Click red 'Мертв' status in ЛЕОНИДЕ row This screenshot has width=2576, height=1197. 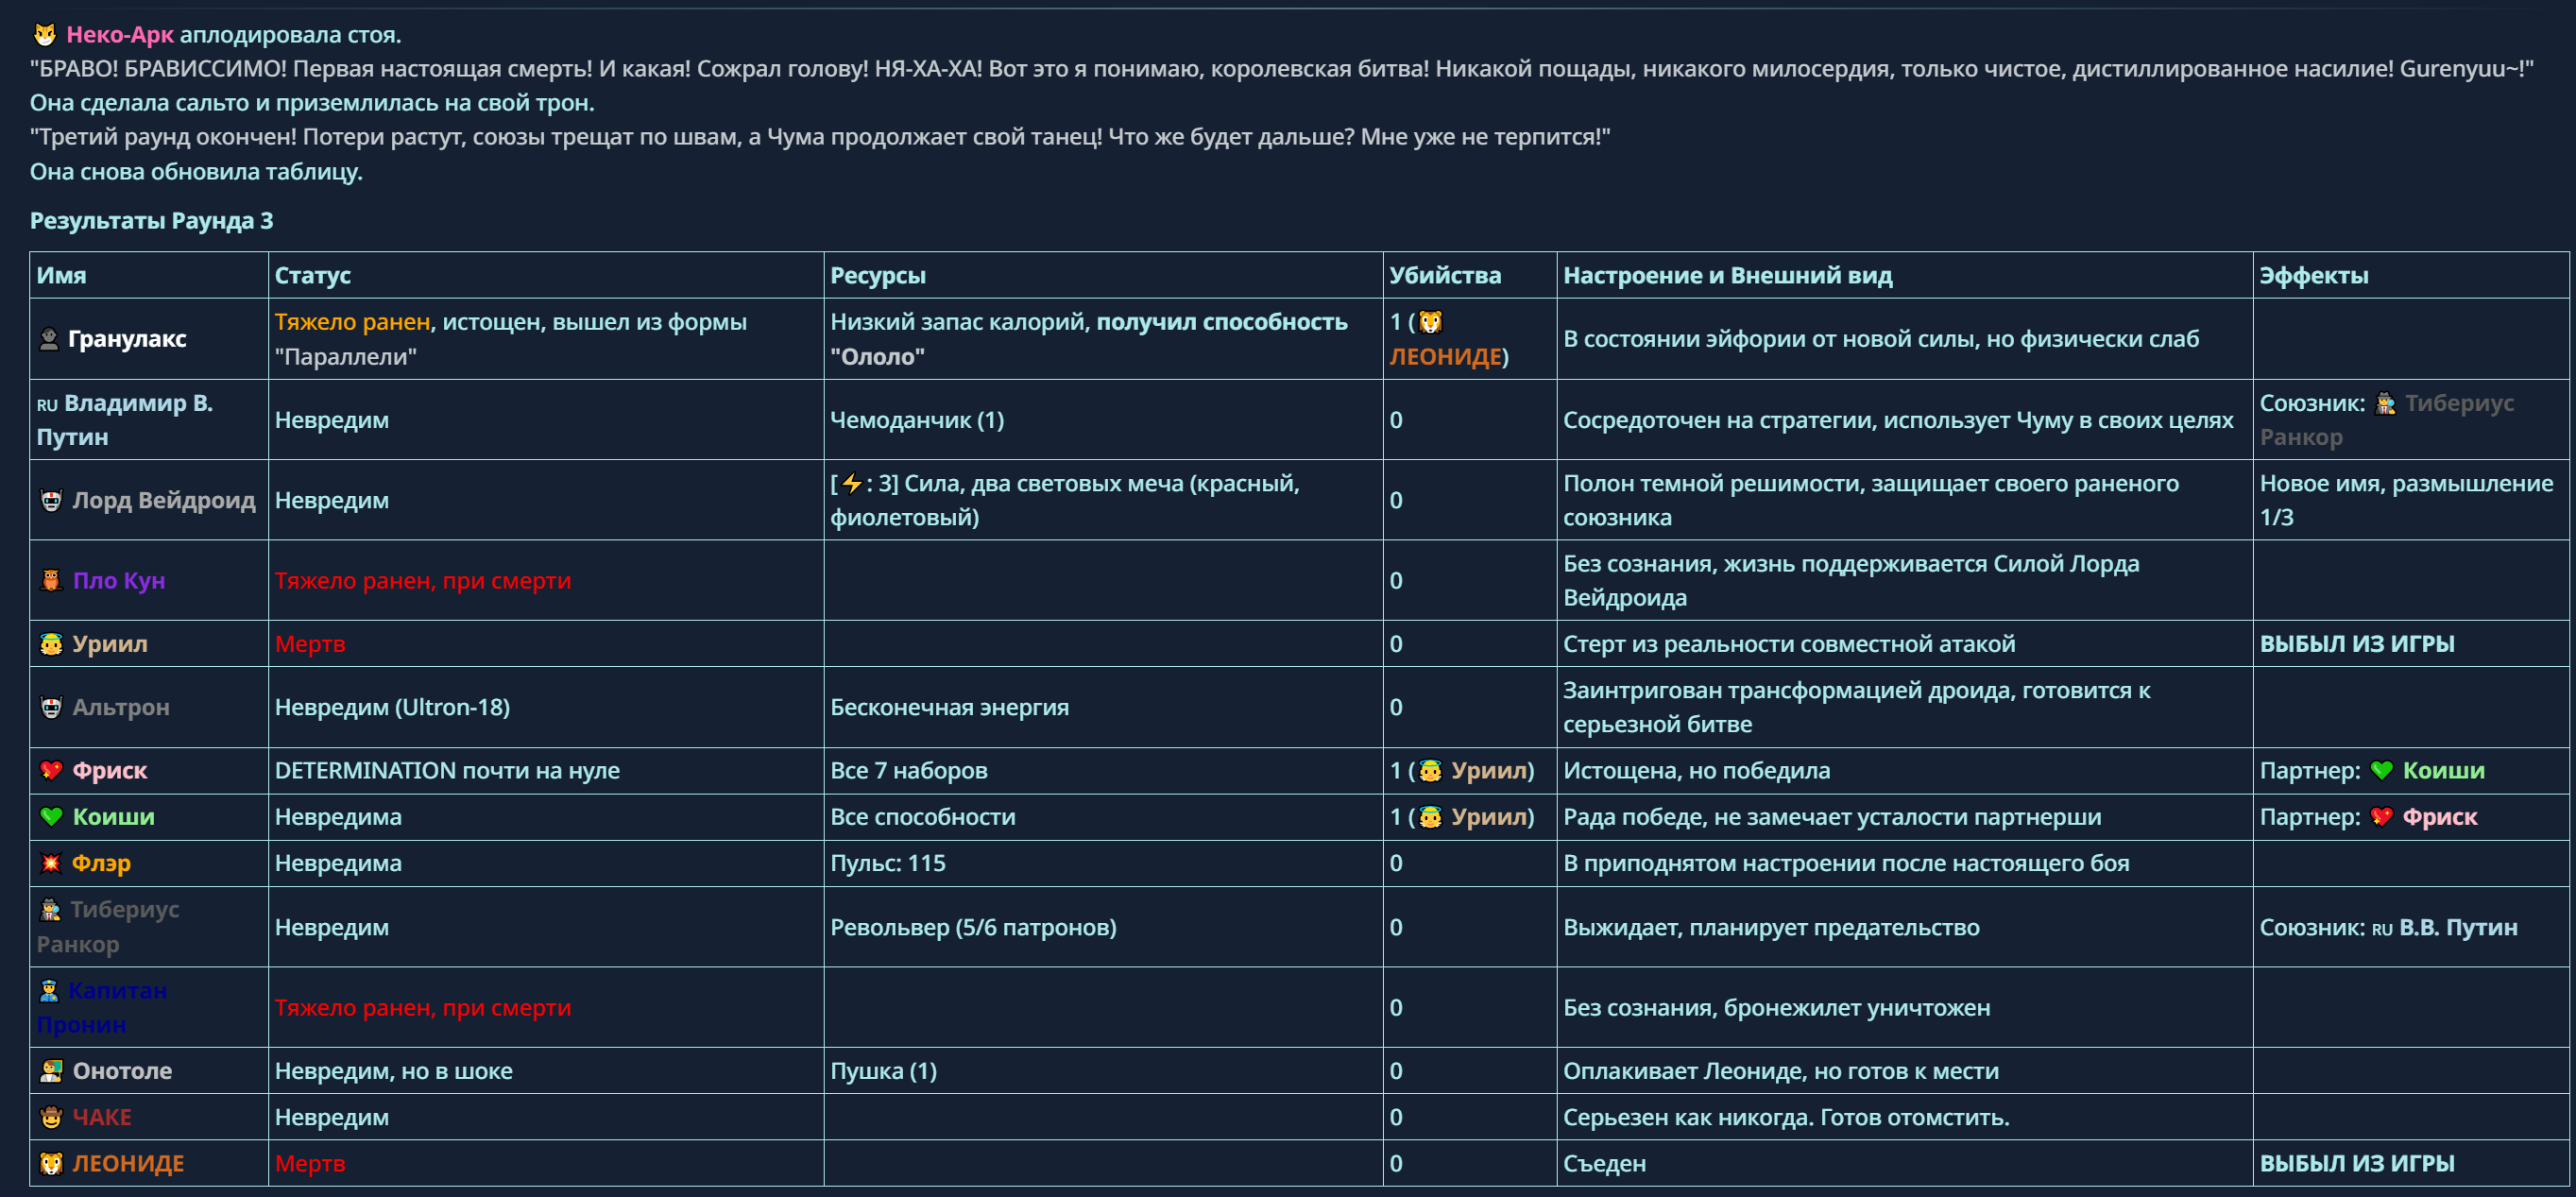pyautogui.click(x=310, y=1164)
